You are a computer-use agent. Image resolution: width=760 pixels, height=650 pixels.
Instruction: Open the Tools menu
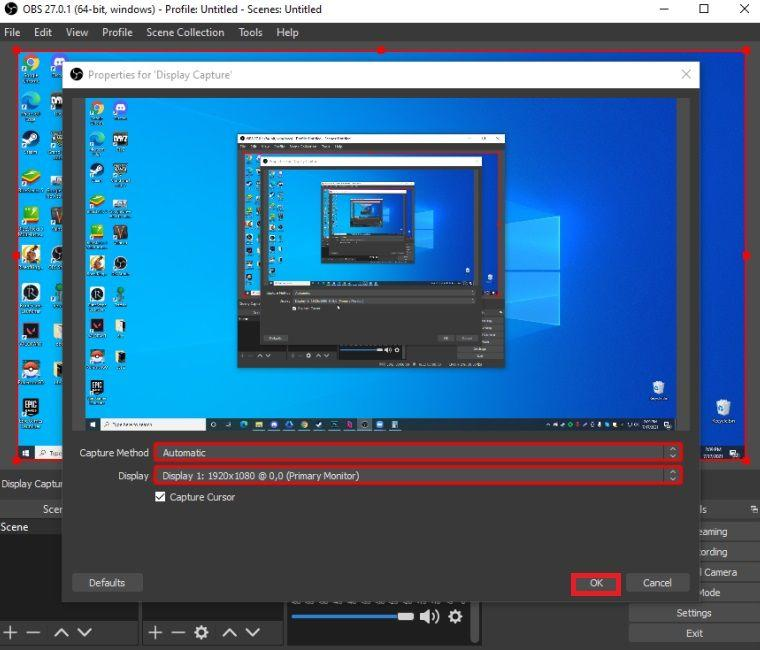250,32
